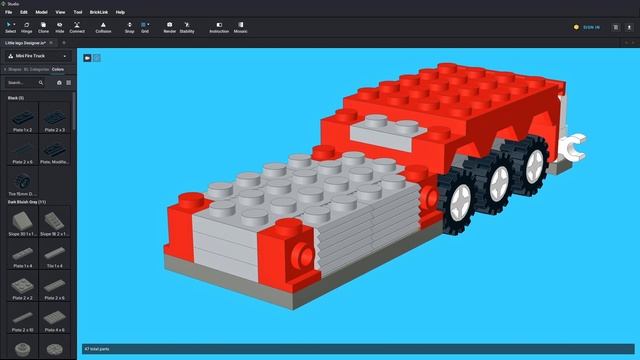Open the Edit menu

(24, 12)
